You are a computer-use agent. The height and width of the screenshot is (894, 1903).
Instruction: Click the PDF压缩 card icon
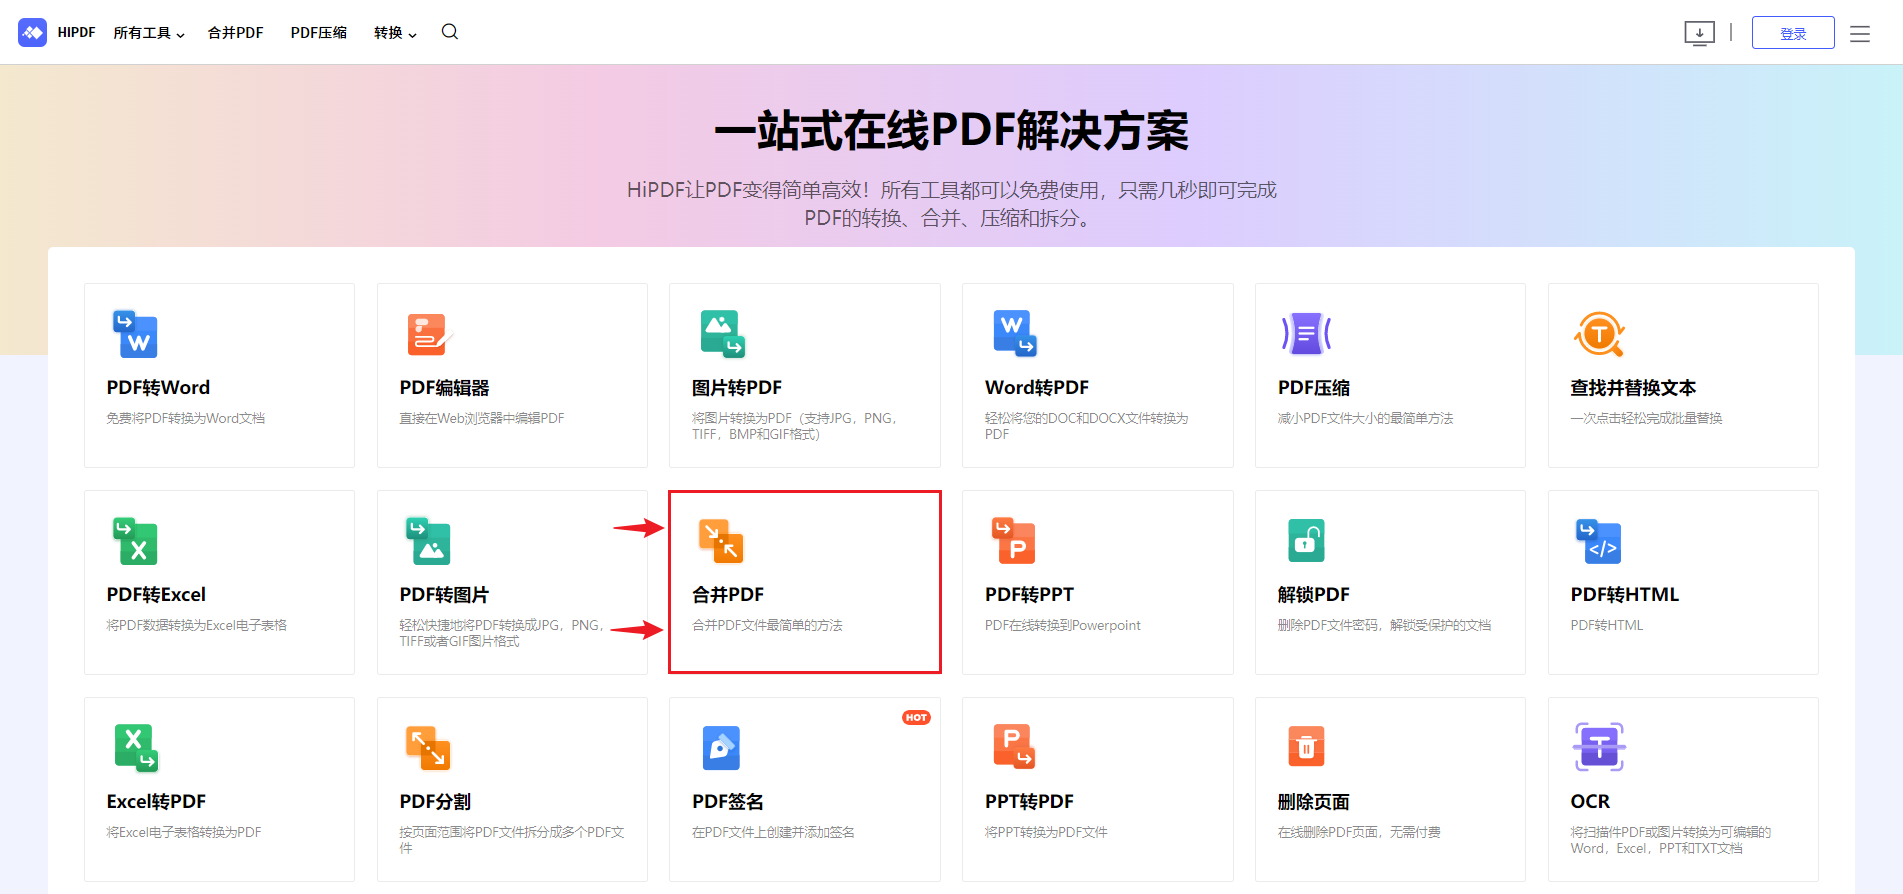1306,334
